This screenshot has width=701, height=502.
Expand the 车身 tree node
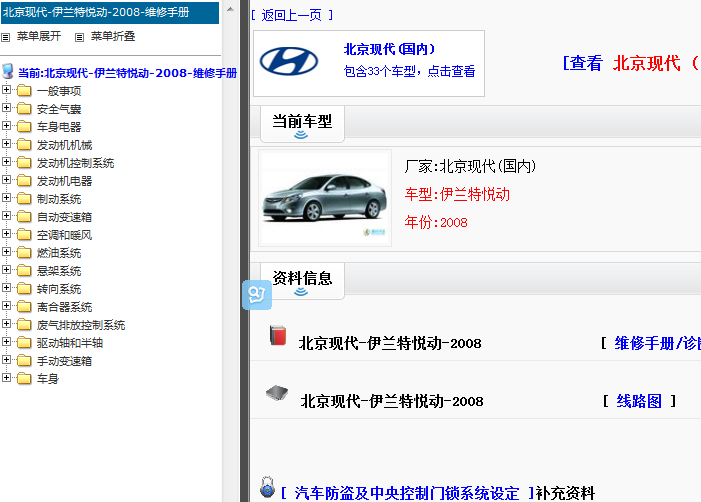click(6, 378)
